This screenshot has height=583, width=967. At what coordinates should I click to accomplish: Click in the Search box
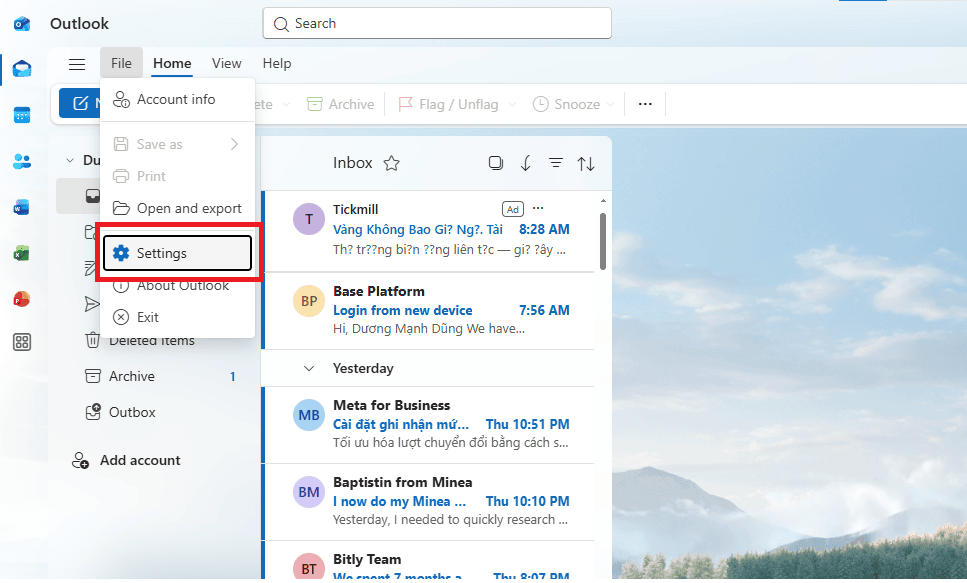coord(437,23)
